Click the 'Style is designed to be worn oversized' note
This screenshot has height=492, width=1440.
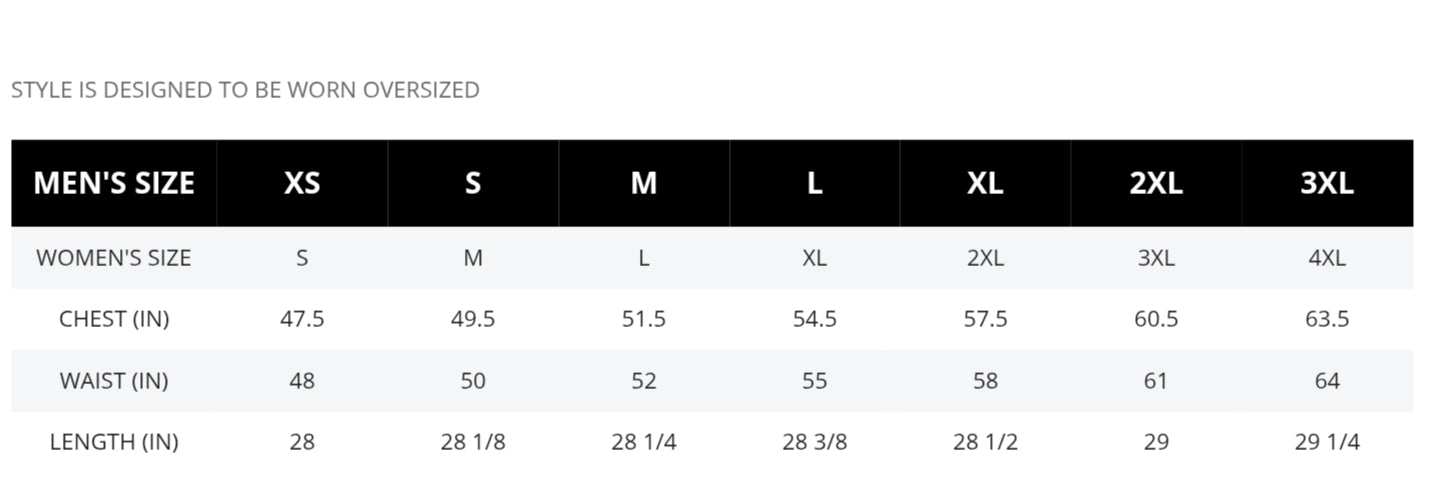245,90
